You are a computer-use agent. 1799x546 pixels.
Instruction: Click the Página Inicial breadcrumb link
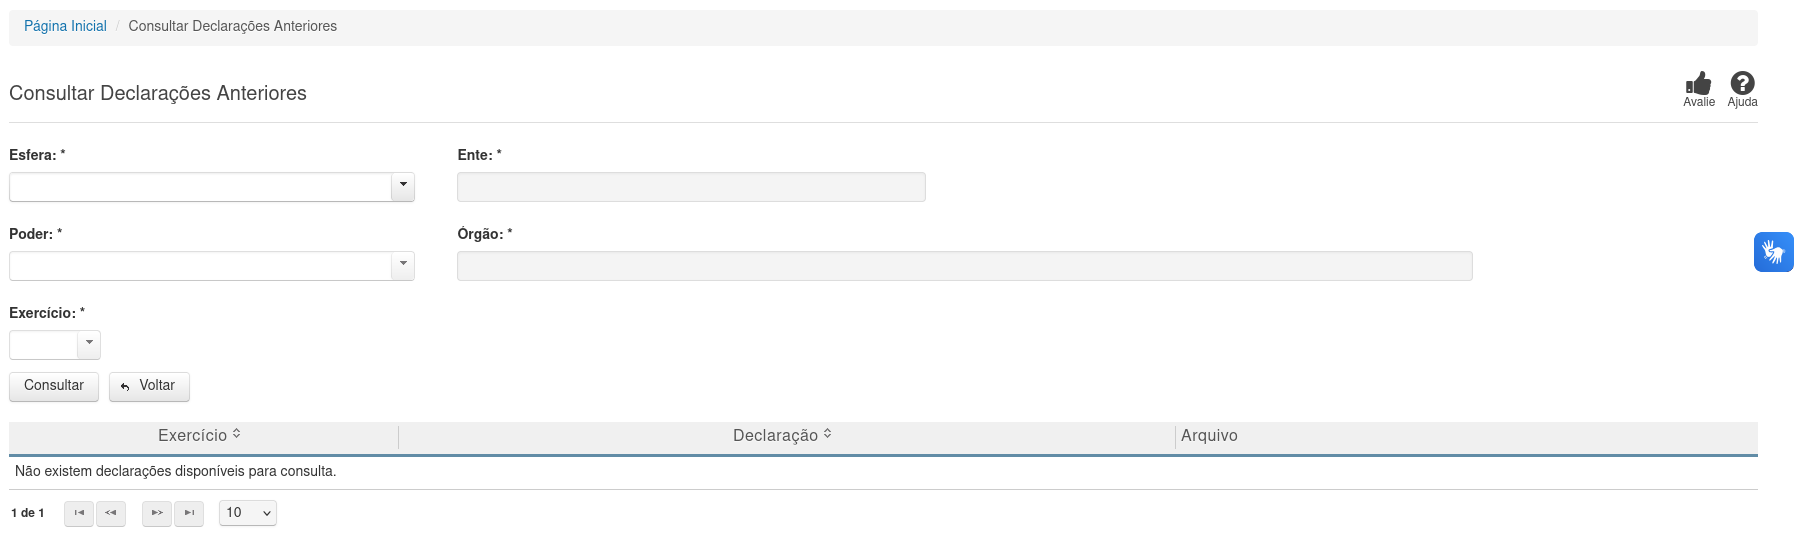pyautogui.click(x=65, y=26)
